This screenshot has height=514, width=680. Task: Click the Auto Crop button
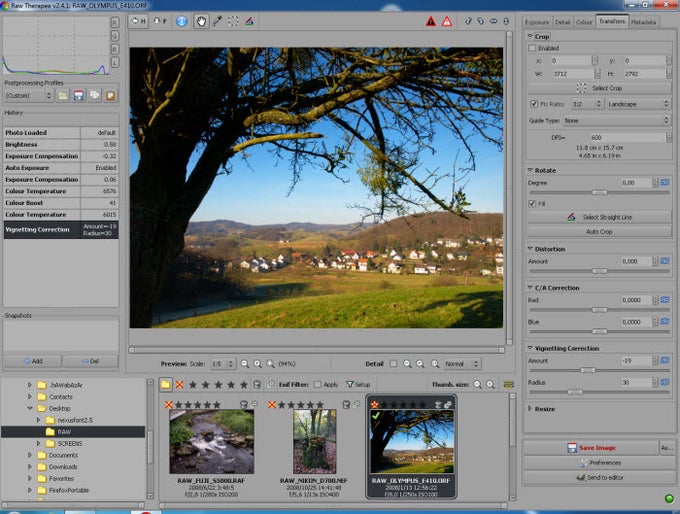point(598,231)
